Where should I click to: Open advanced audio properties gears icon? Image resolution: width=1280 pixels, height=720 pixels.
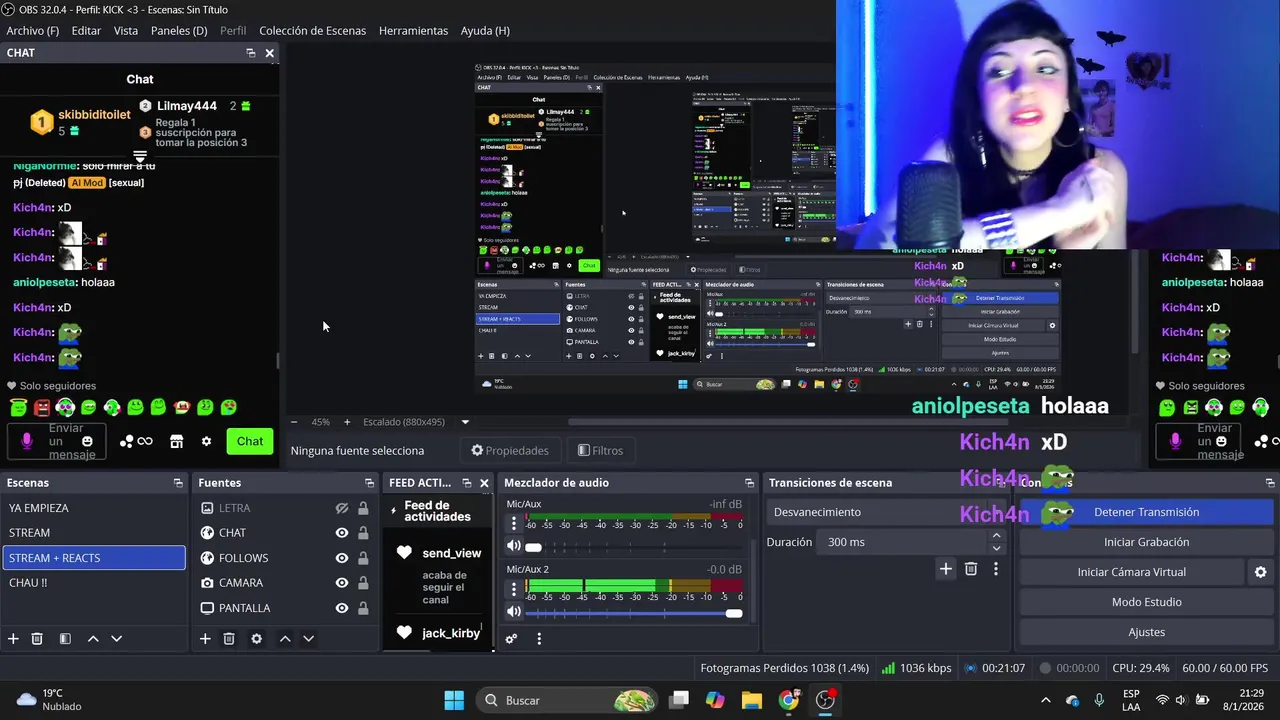[x=511, y=639]
